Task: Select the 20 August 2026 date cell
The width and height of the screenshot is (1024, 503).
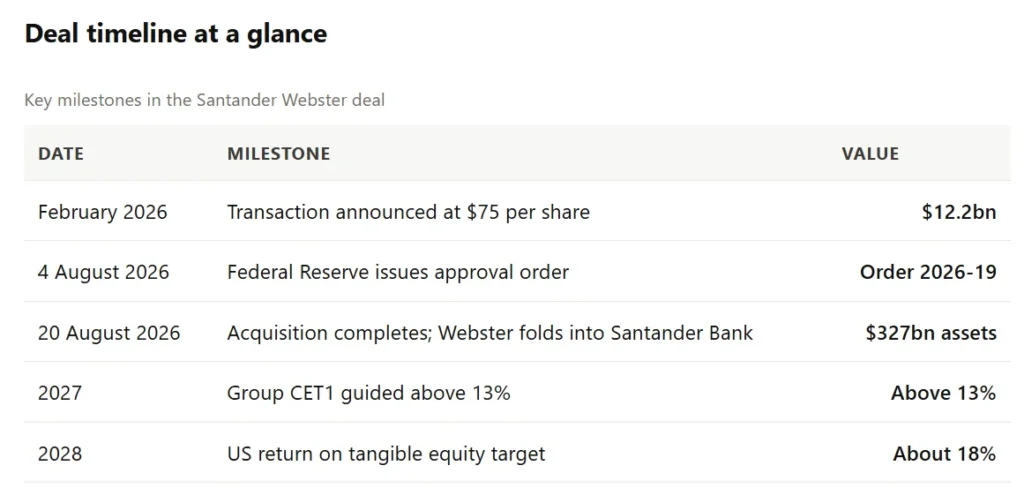Action: click(x=109, y=333)
